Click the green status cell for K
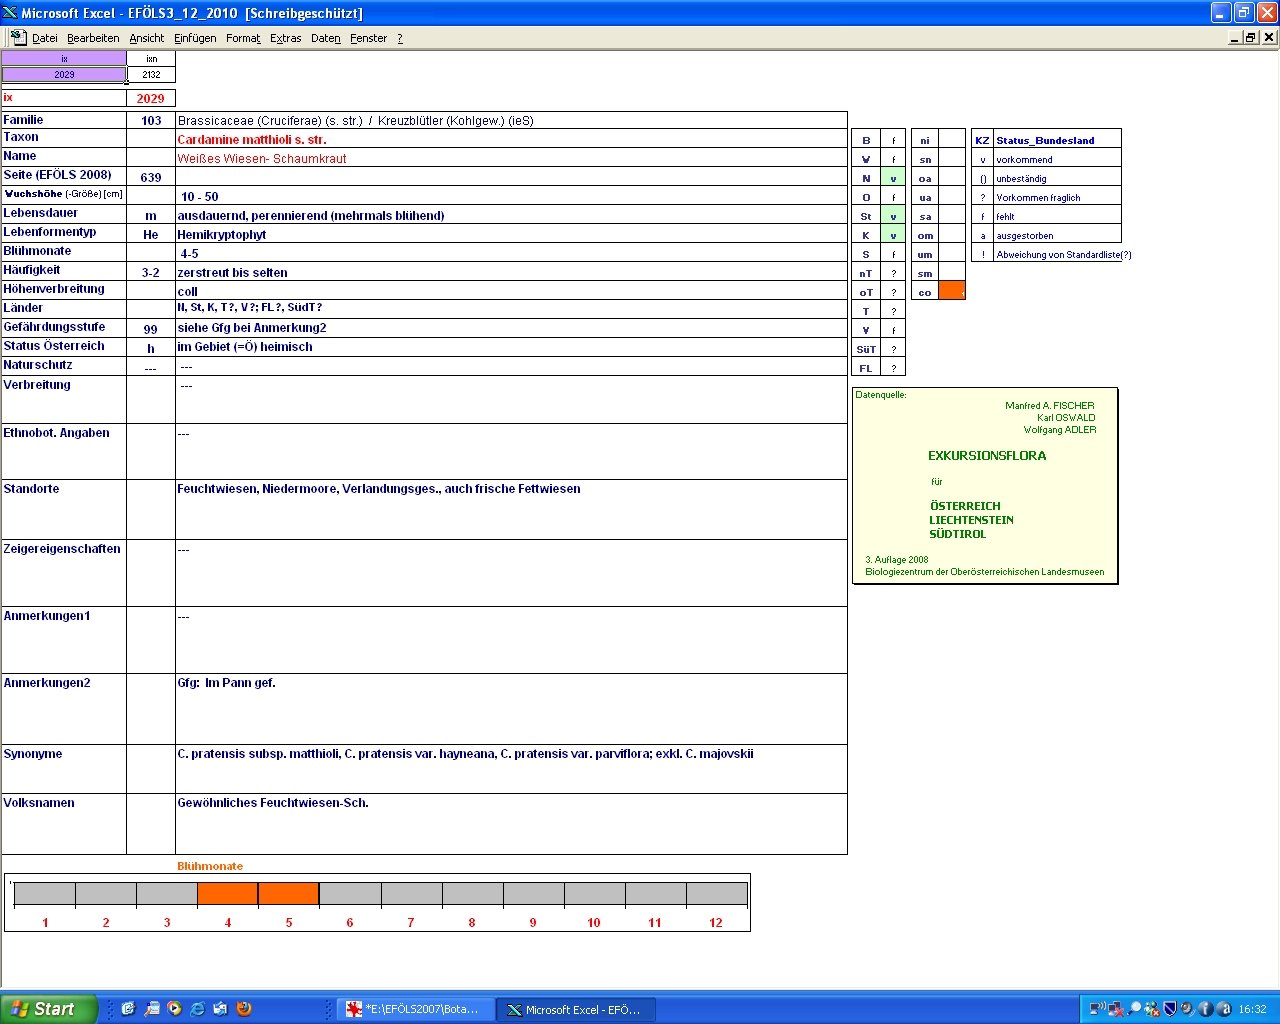 pos(893,235)
